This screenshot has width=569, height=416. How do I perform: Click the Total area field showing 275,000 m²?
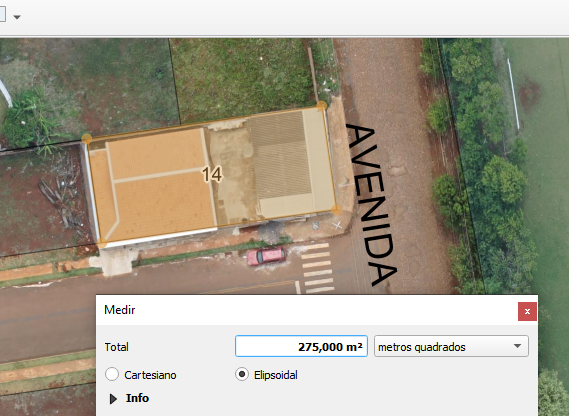301,346
